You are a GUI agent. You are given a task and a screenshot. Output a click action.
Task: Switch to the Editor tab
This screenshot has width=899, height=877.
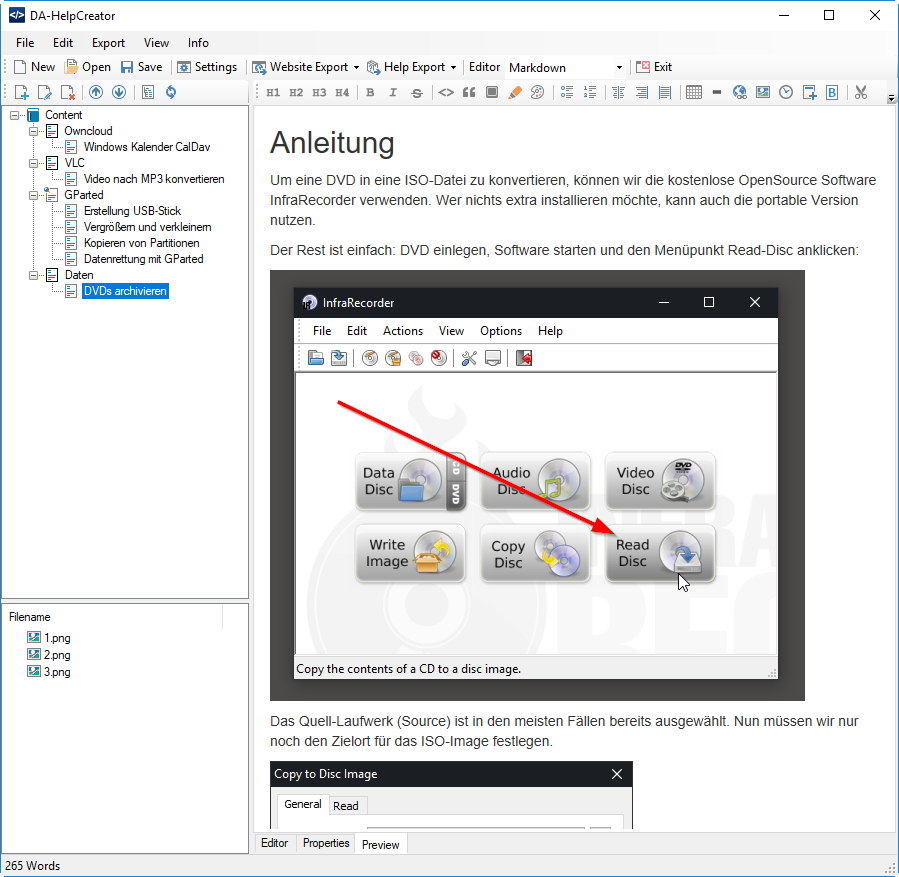(x=275, y=843)
